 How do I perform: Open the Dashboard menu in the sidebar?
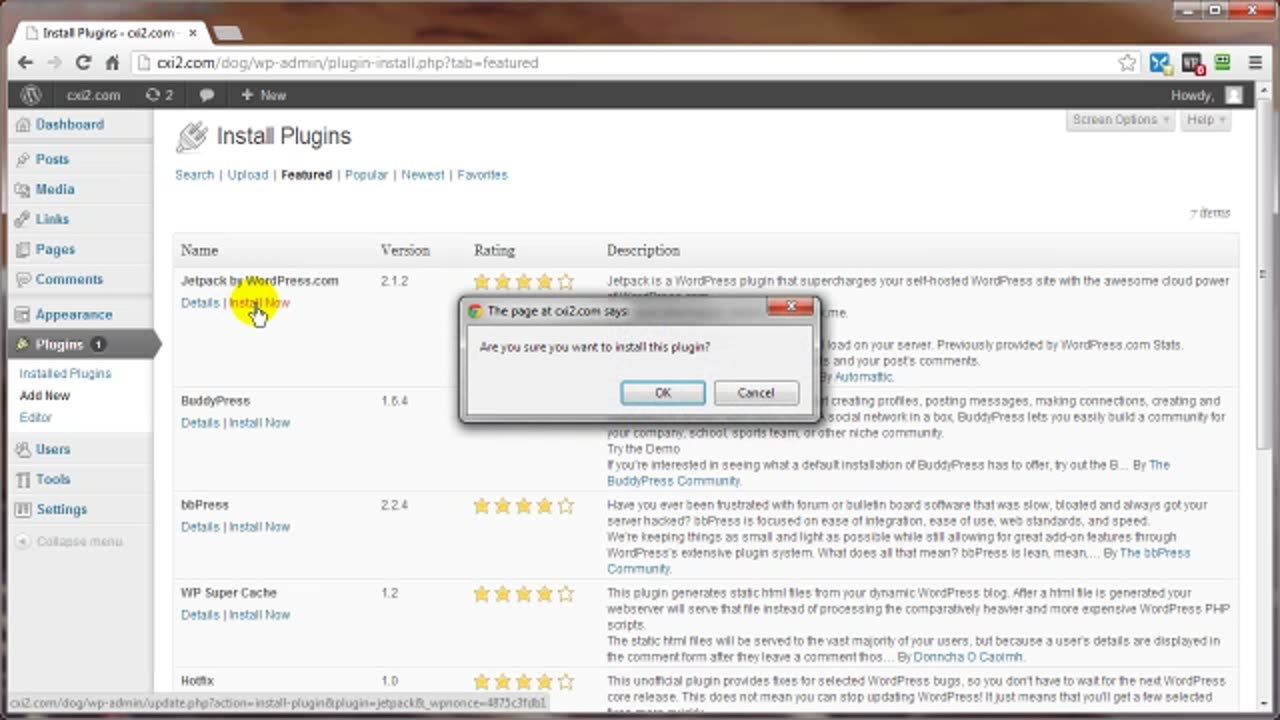(69, 125)
